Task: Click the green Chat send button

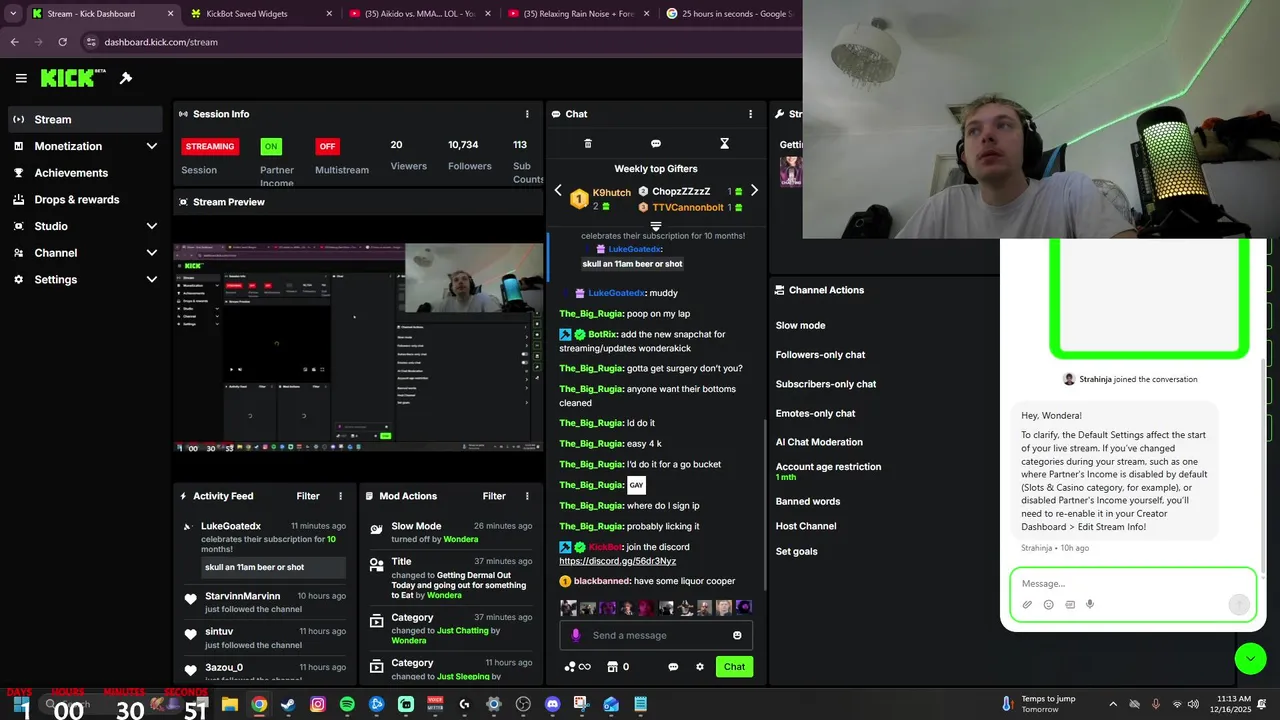Action: coord(734,667)
